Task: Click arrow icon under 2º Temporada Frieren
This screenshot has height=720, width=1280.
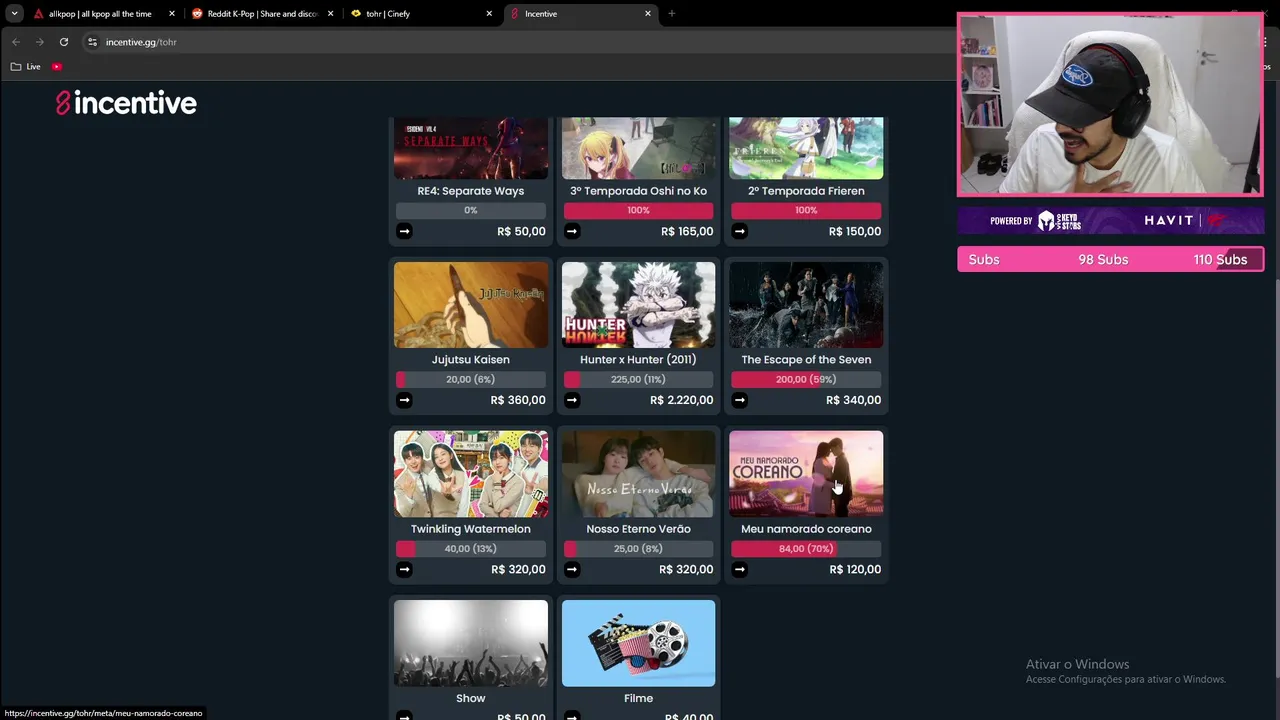Action: (x=739, y=231)
